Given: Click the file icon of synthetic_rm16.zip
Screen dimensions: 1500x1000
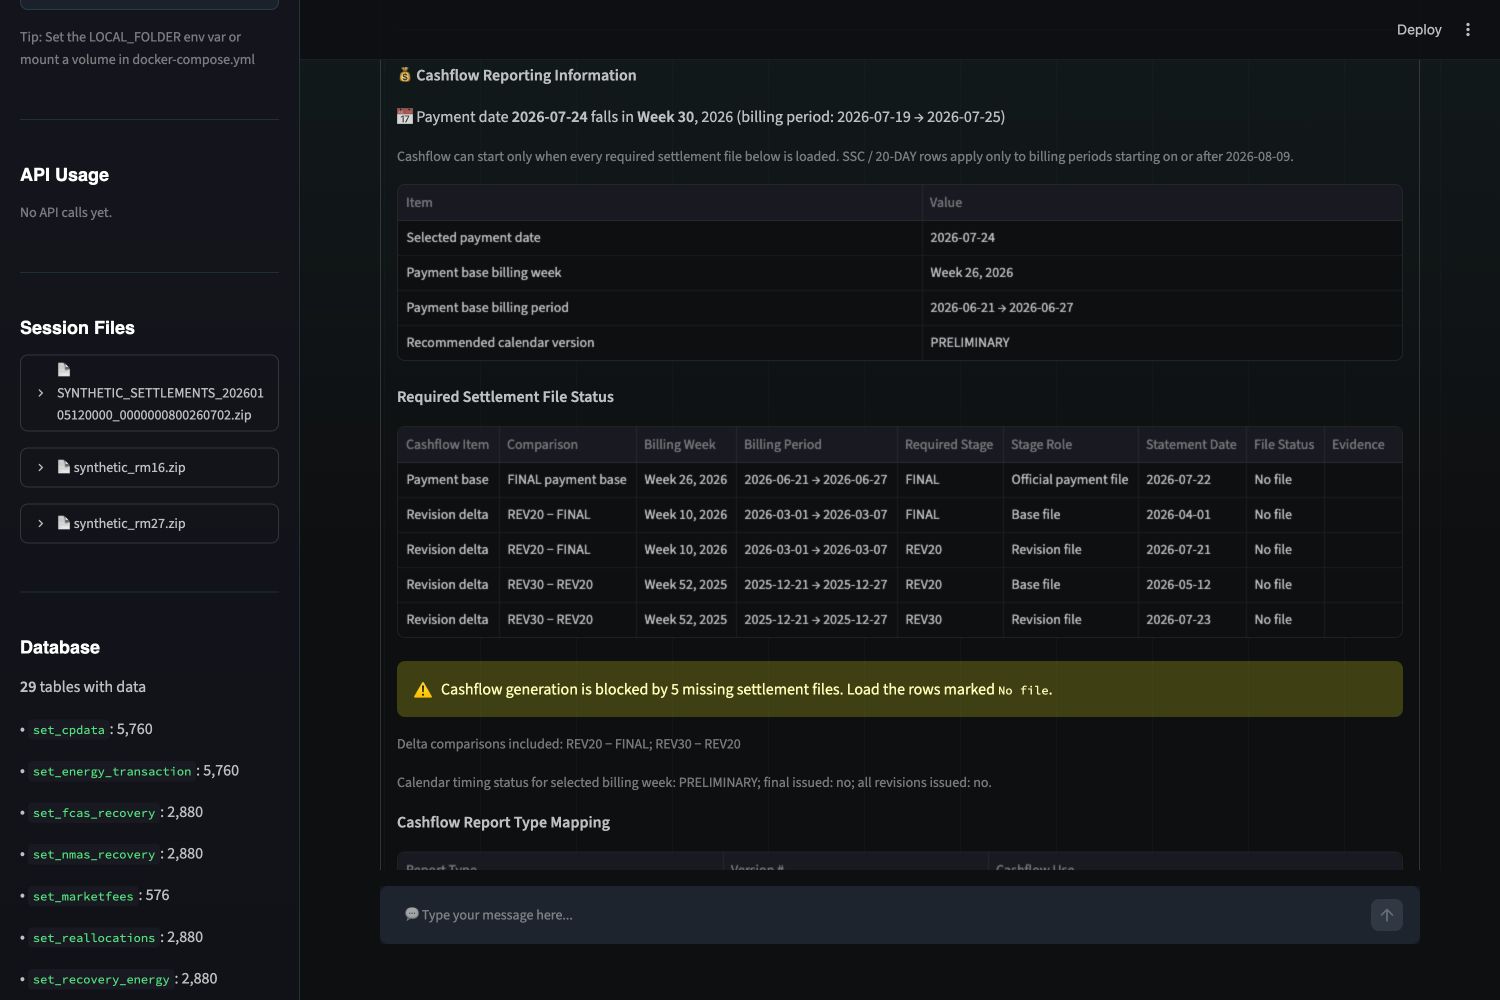Looking at the screenshot, I should (64, 467).
